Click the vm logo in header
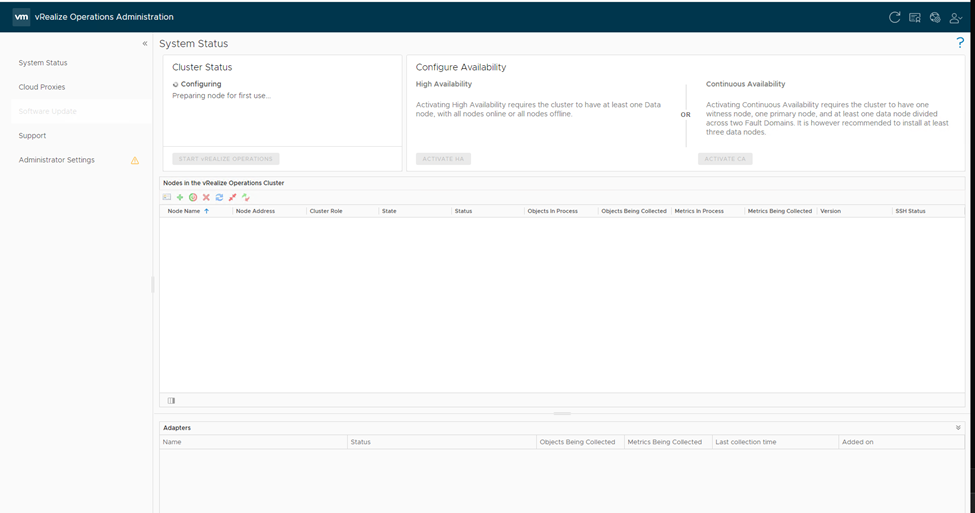This screenshot has height=513, width=975. 21,17
